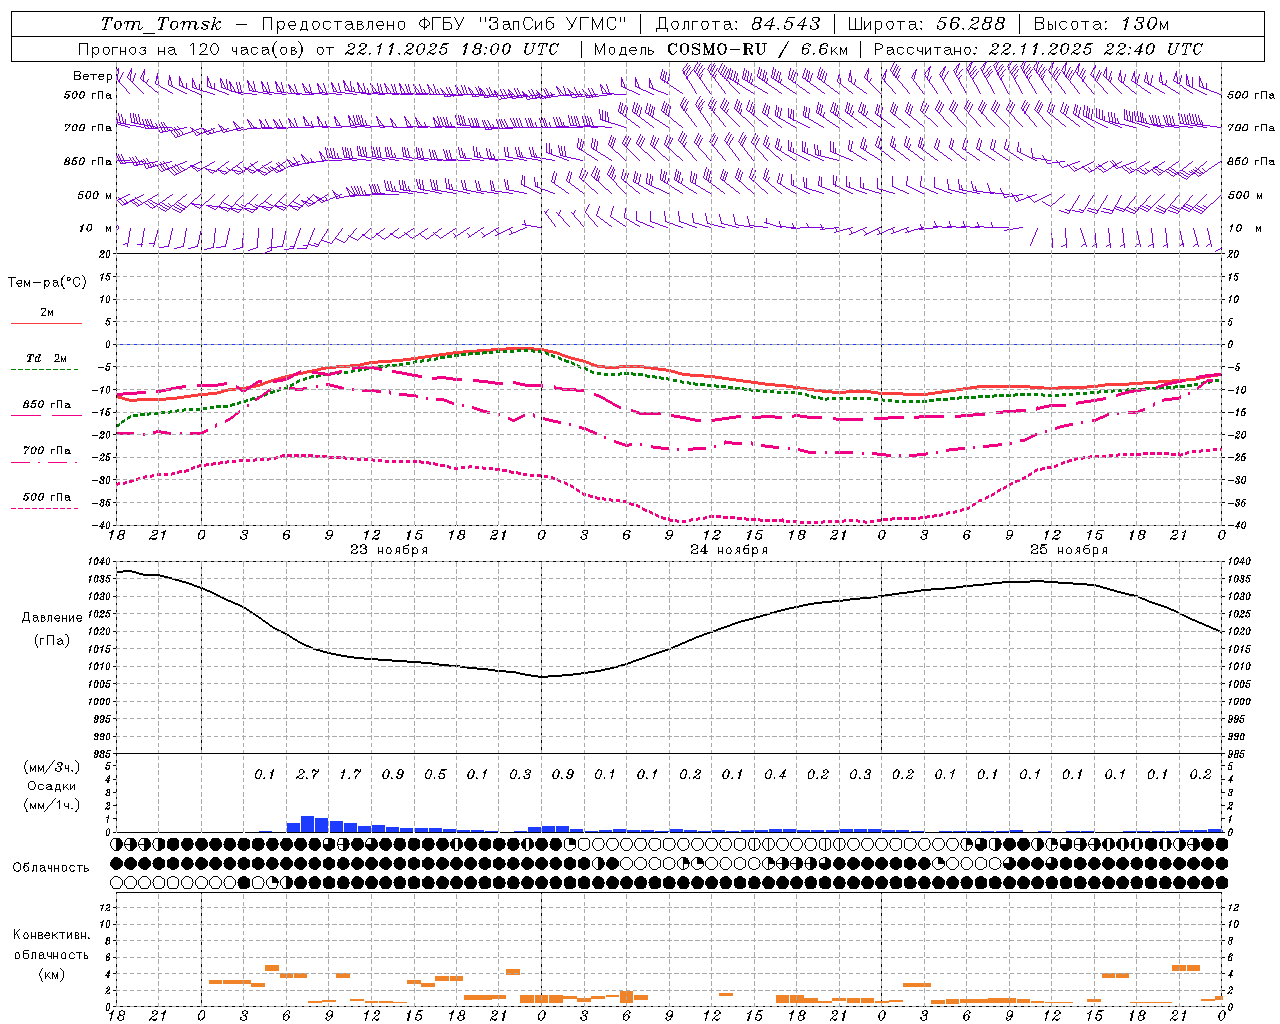The height and width of the screenshot is (1024, 1280).
Task: Click the Долгота: 84.543 value
Action: pos(738,24)
